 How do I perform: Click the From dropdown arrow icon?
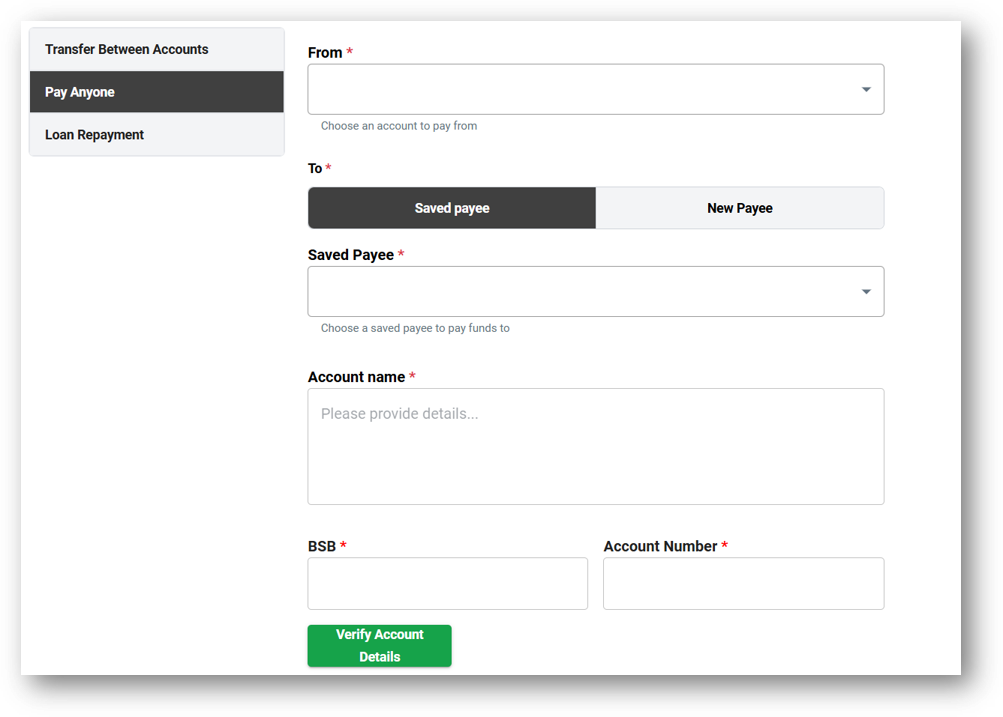866,90
